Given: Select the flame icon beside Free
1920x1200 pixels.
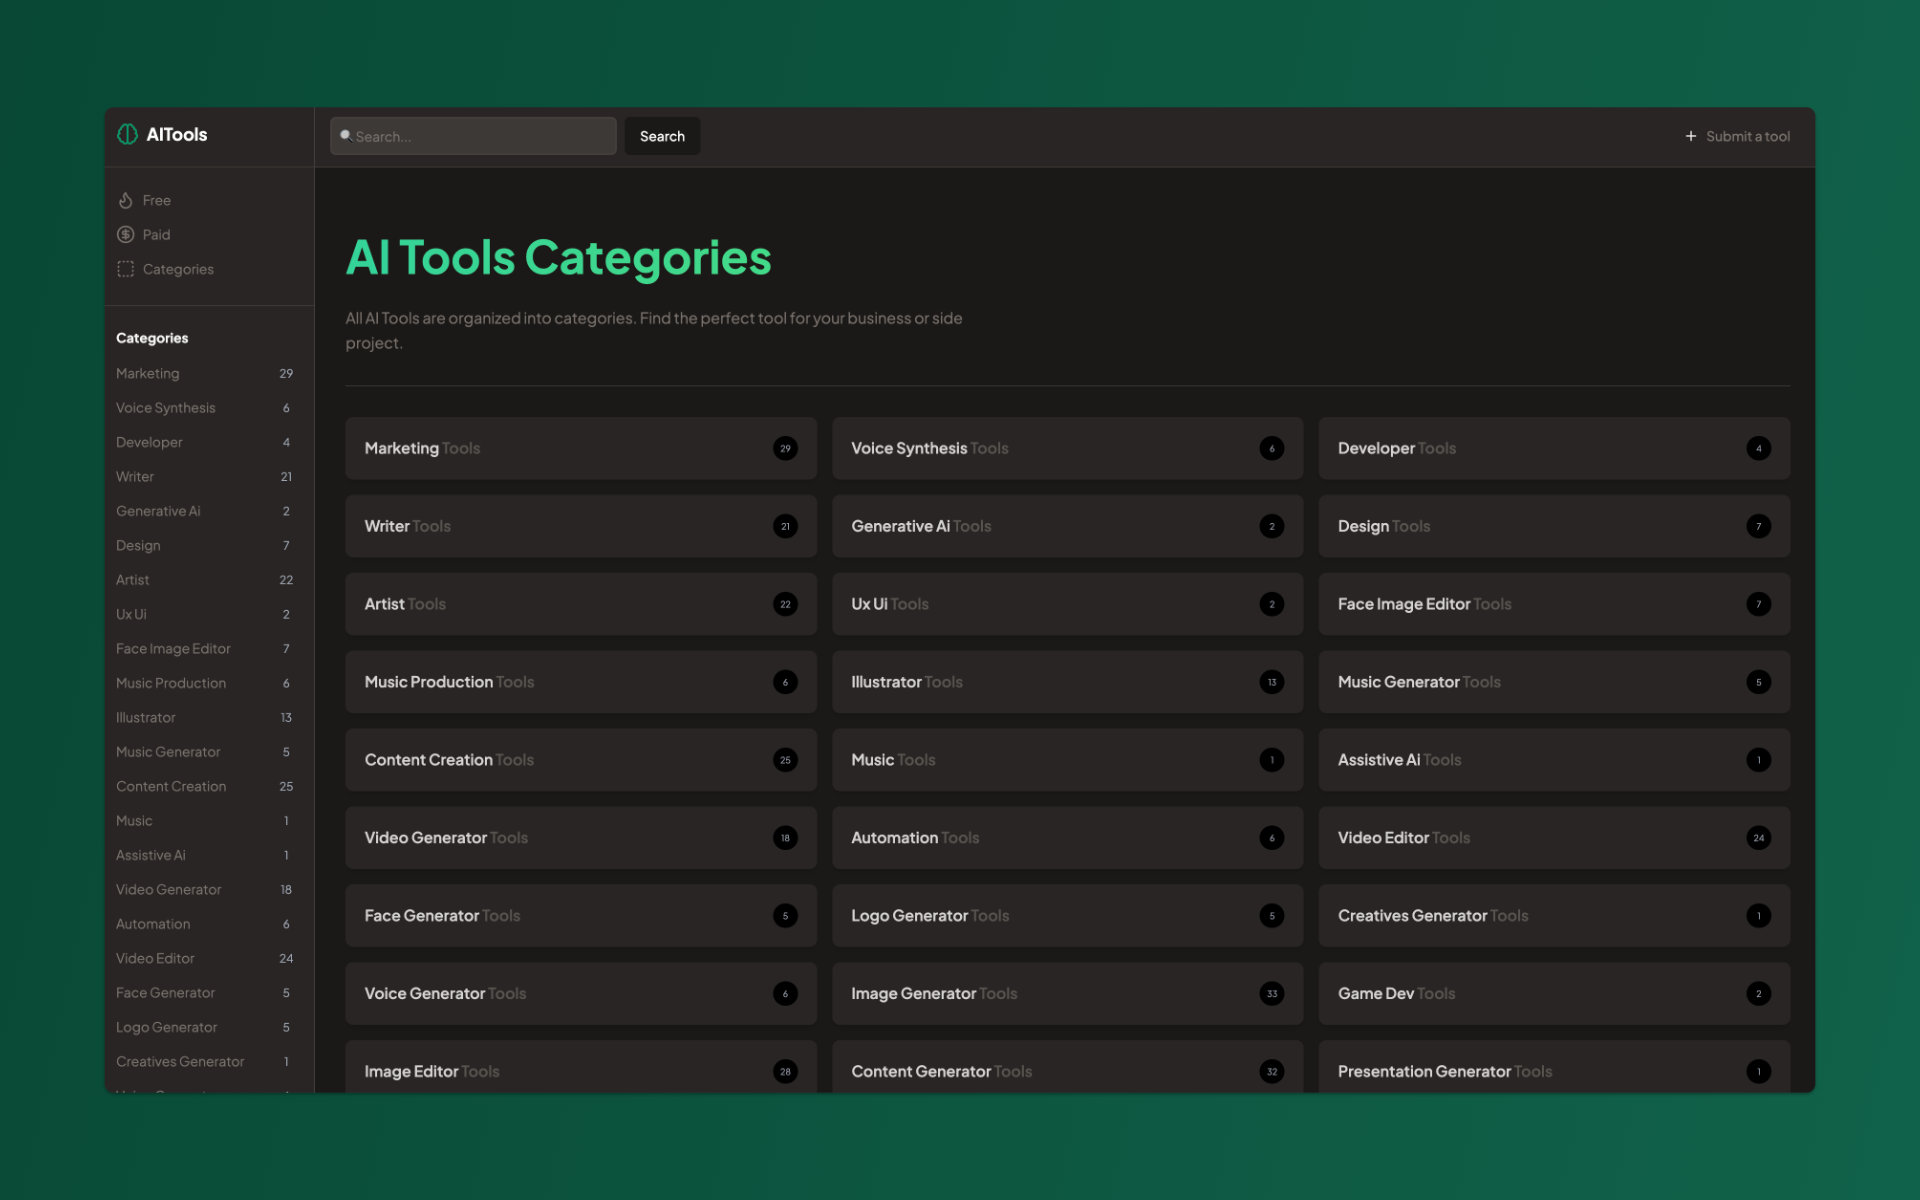Looking at the screenshot, I should coord(126,200).
